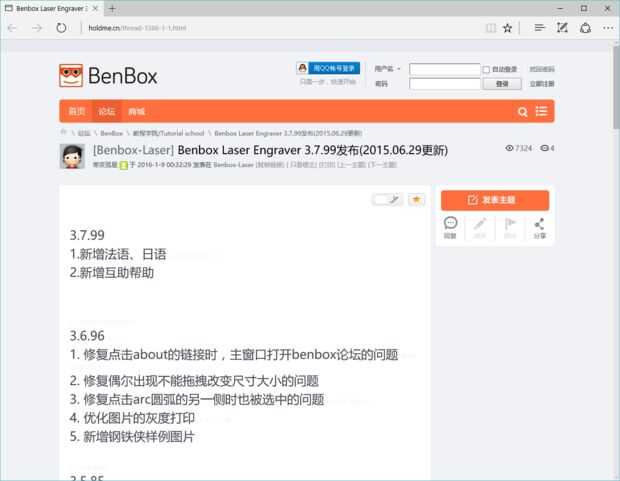Open the forgot password link
Image resolution: width=620 pixels, height=481 pixels.
(542, 69)
